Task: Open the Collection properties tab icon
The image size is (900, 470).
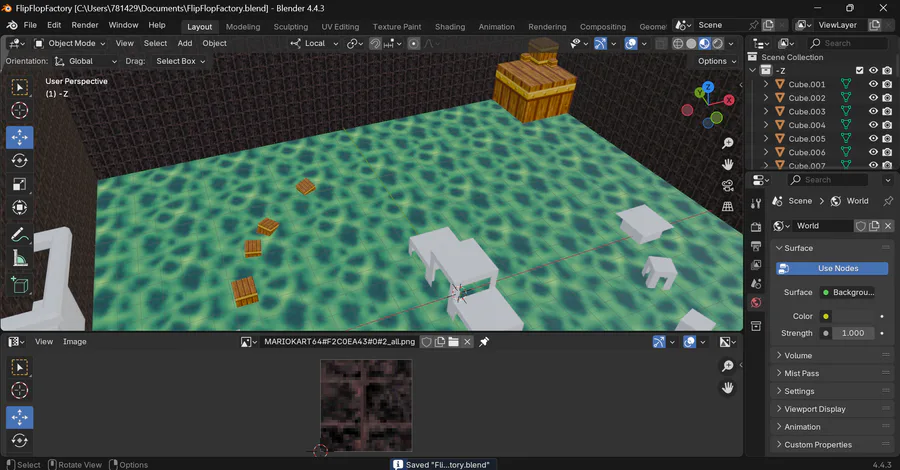Action: pos(756,326)
